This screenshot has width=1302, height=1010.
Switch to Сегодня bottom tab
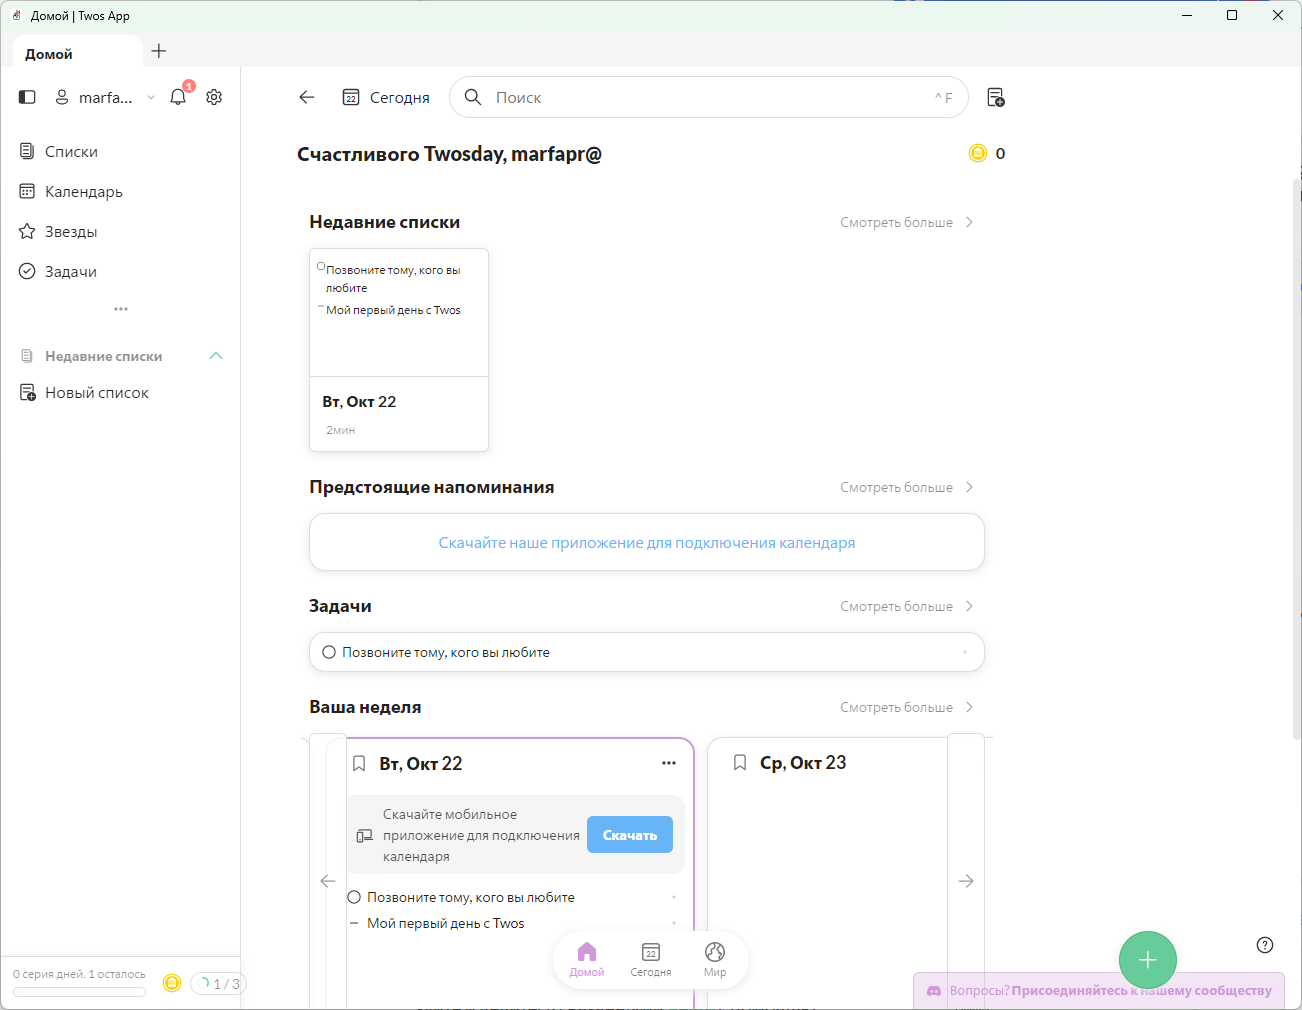[651, 960]
